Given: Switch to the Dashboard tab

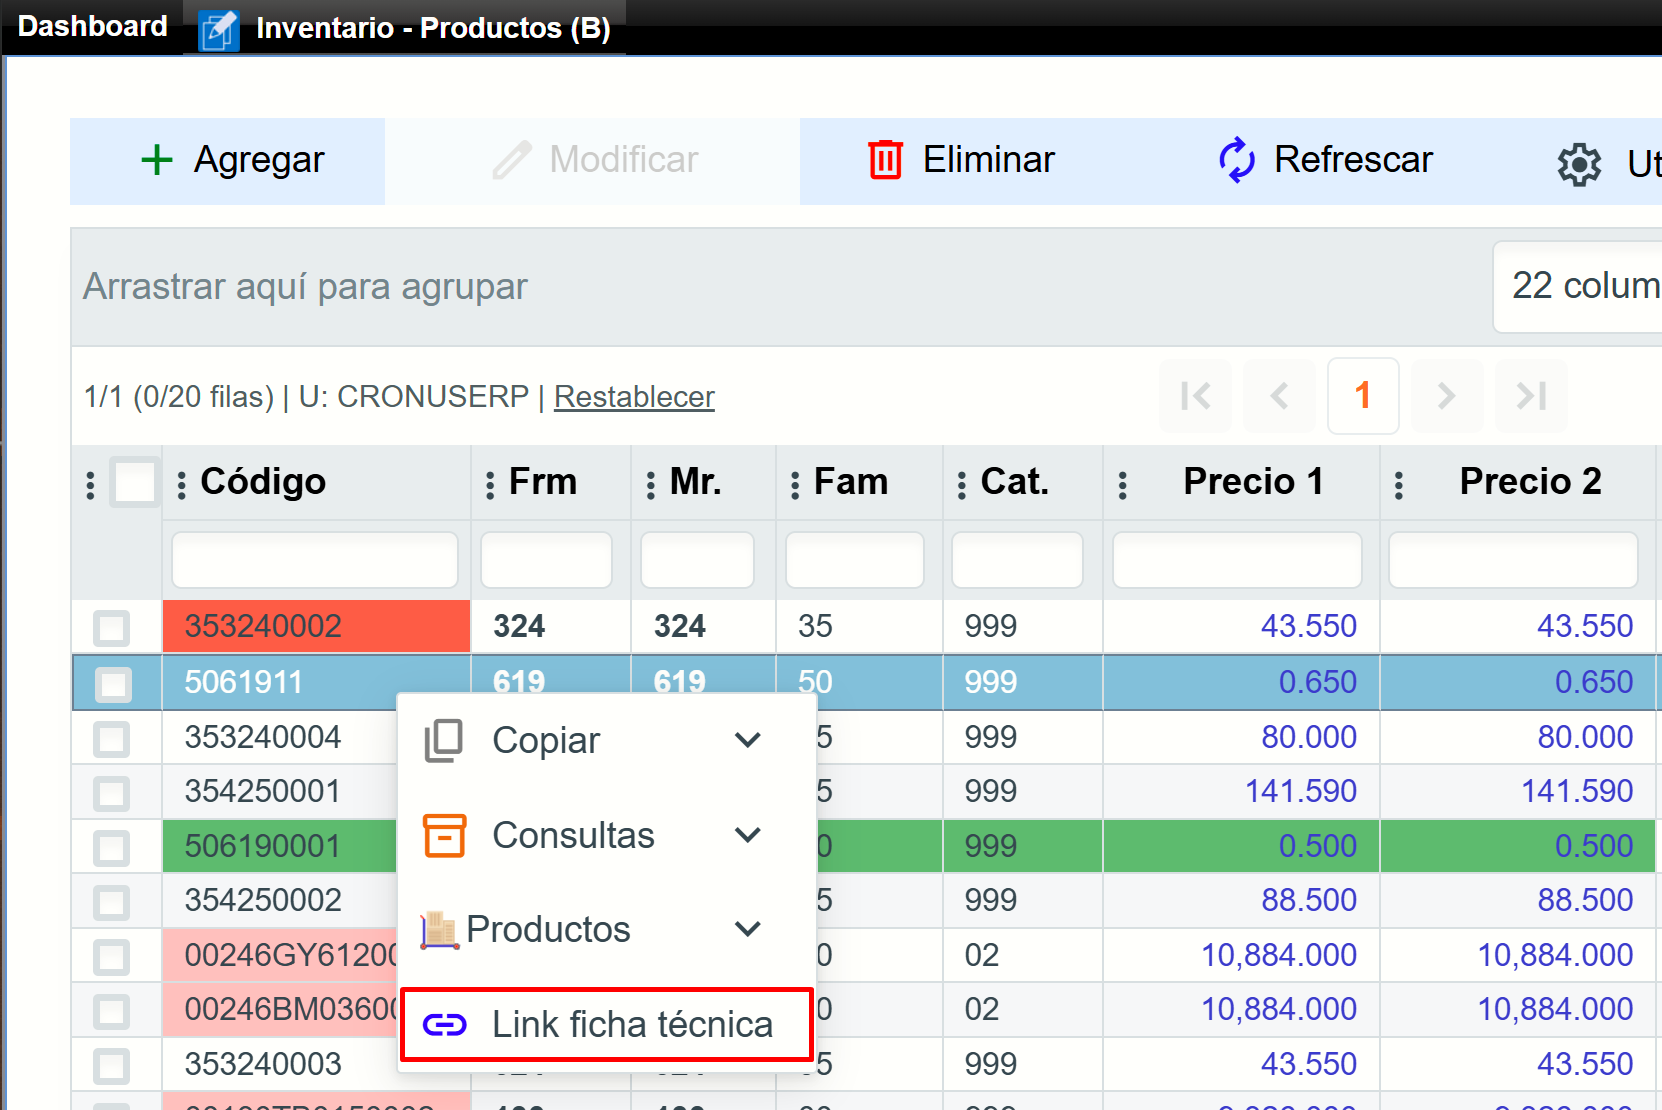Looking at the screenshot, I should tap(93, 26).
